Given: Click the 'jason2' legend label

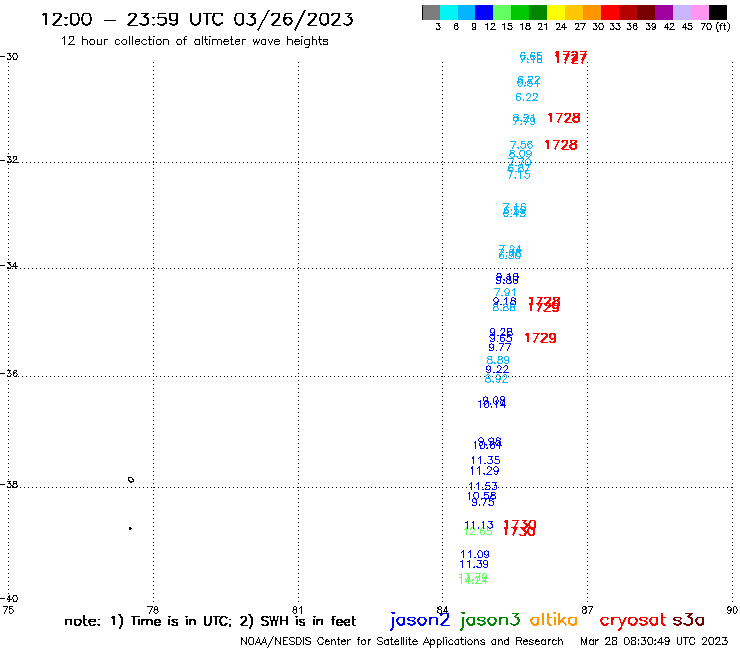Looking at the screenshot, I should 420,620.
